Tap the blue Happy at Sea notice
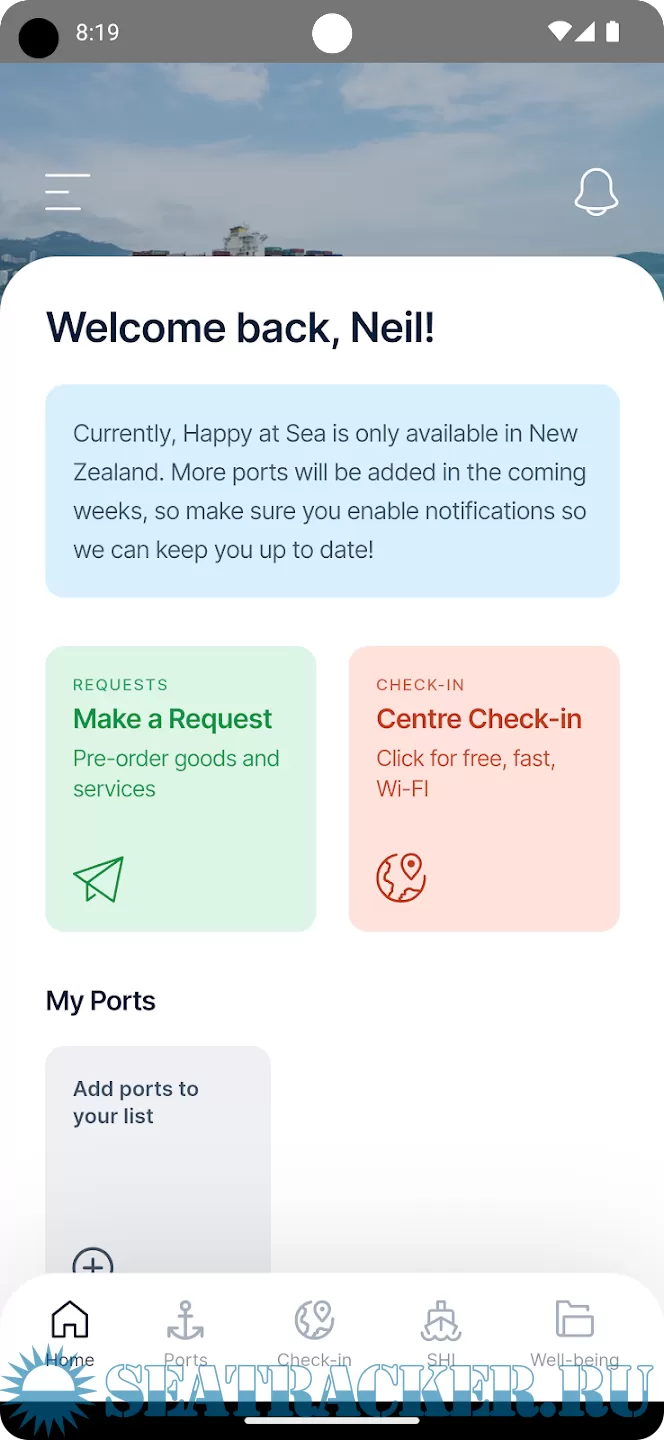664x1440 pixels. [332, 491]
